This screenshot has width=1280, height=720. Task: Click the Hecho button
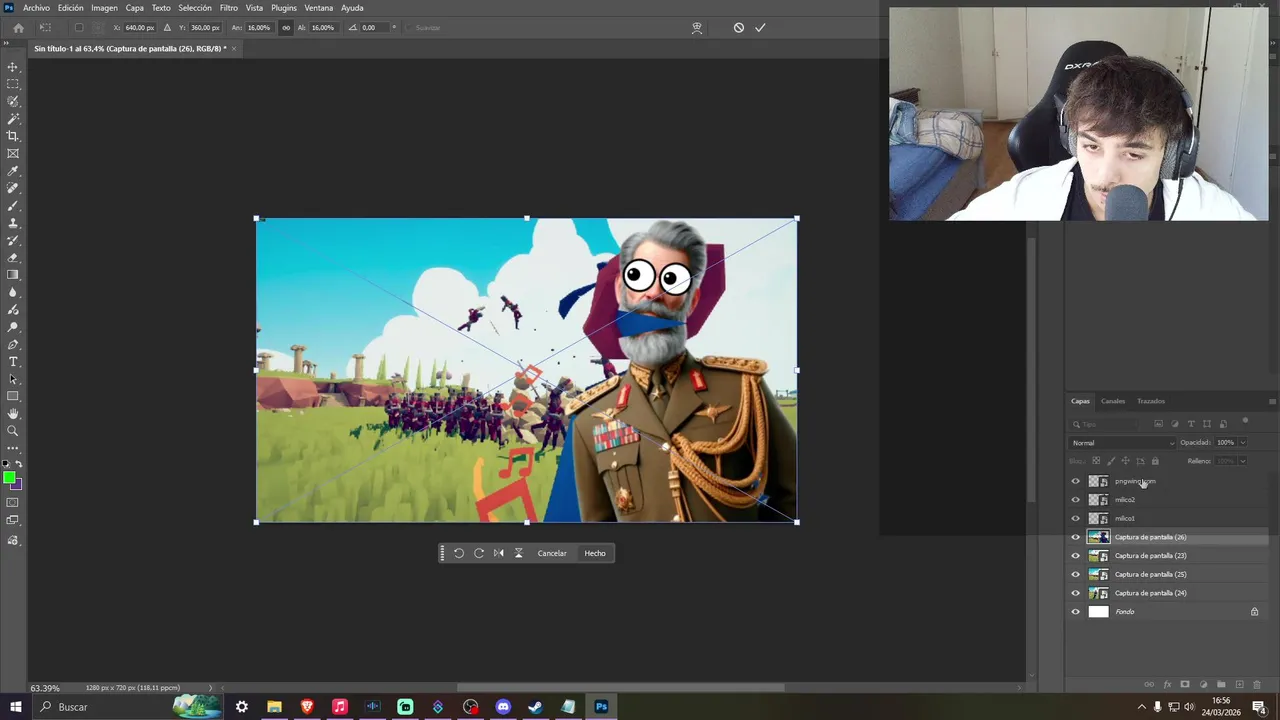pyautogui.click(x=595, y=553)
